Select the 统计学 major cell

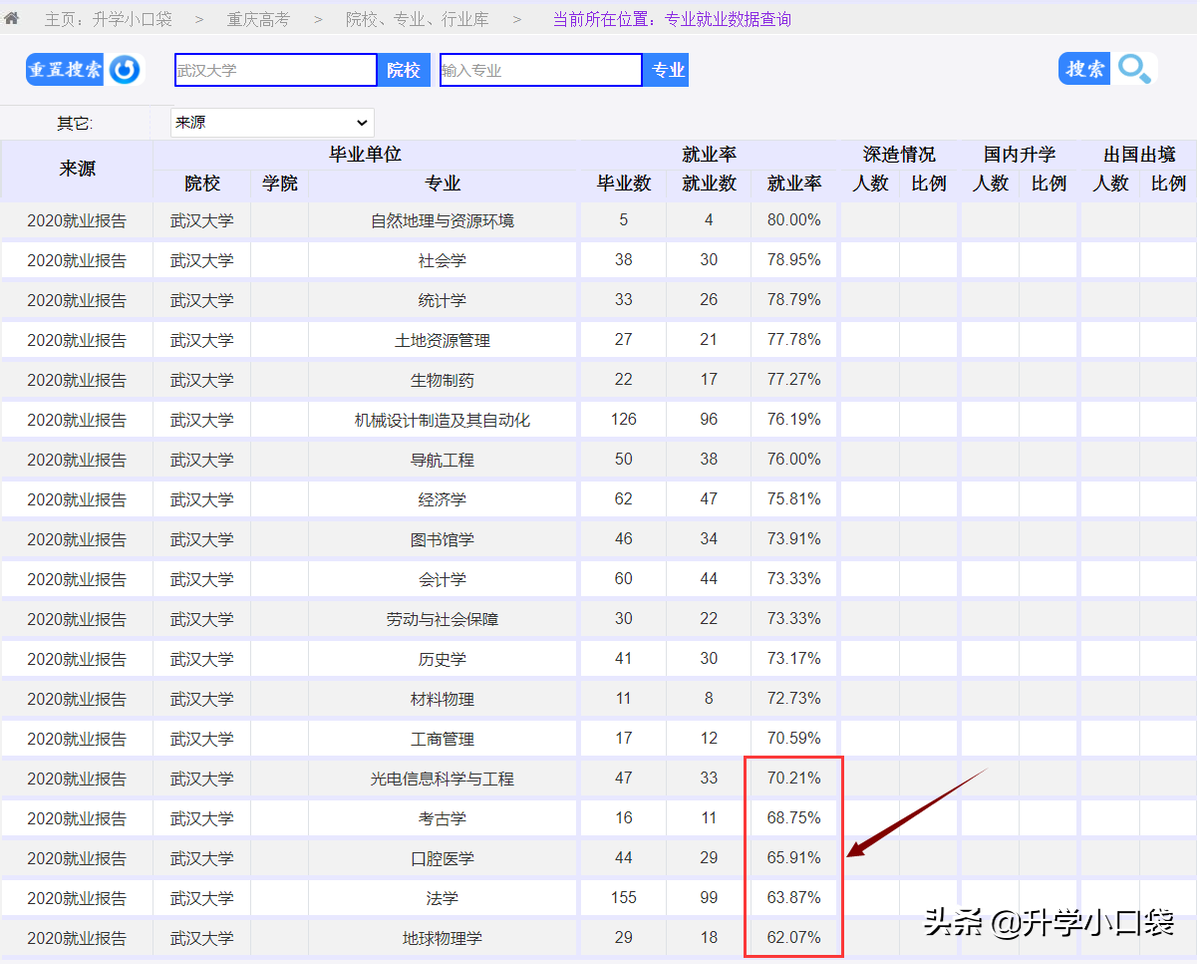point(443,300)
